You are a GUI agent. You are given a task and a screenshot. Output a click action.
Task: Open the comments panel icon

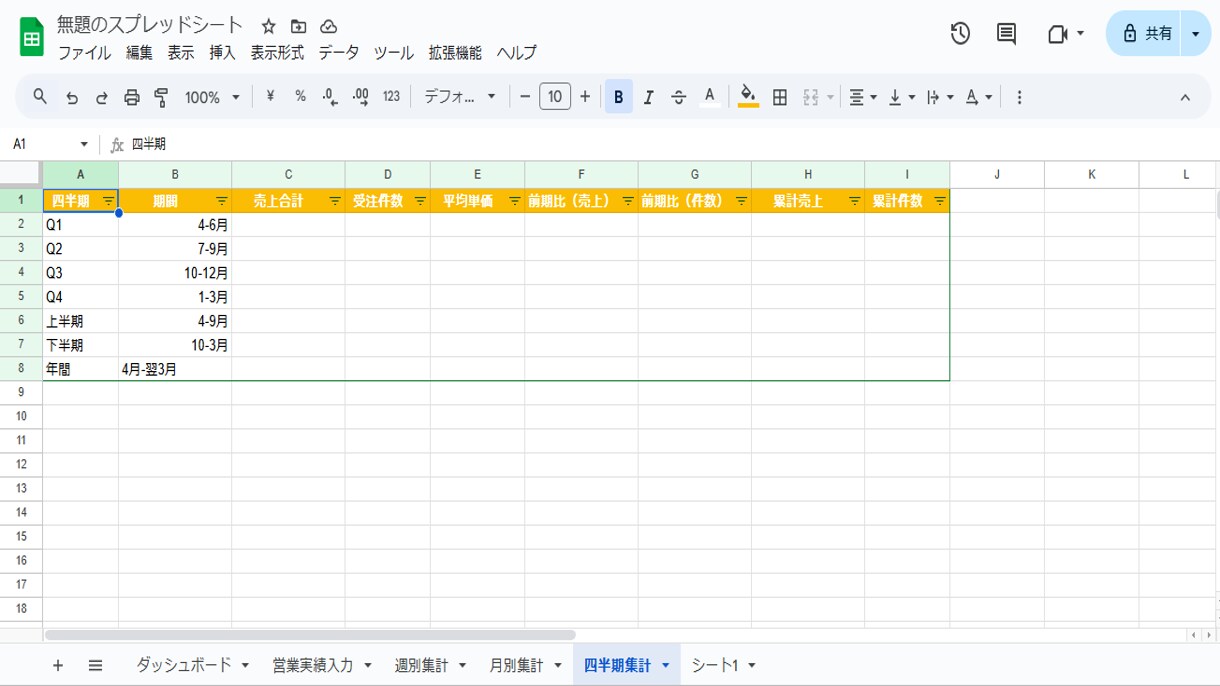1007,34
